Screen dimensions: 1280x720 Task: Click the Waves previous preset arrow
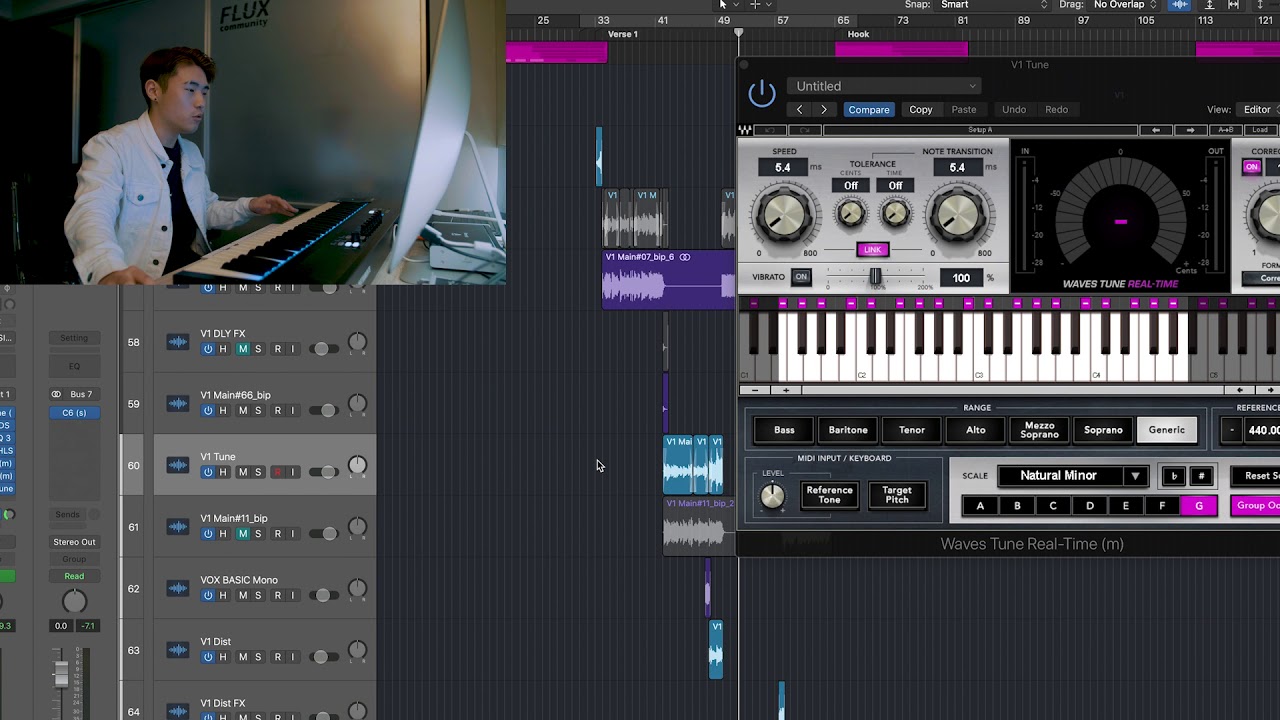[x=1156, y=130]
